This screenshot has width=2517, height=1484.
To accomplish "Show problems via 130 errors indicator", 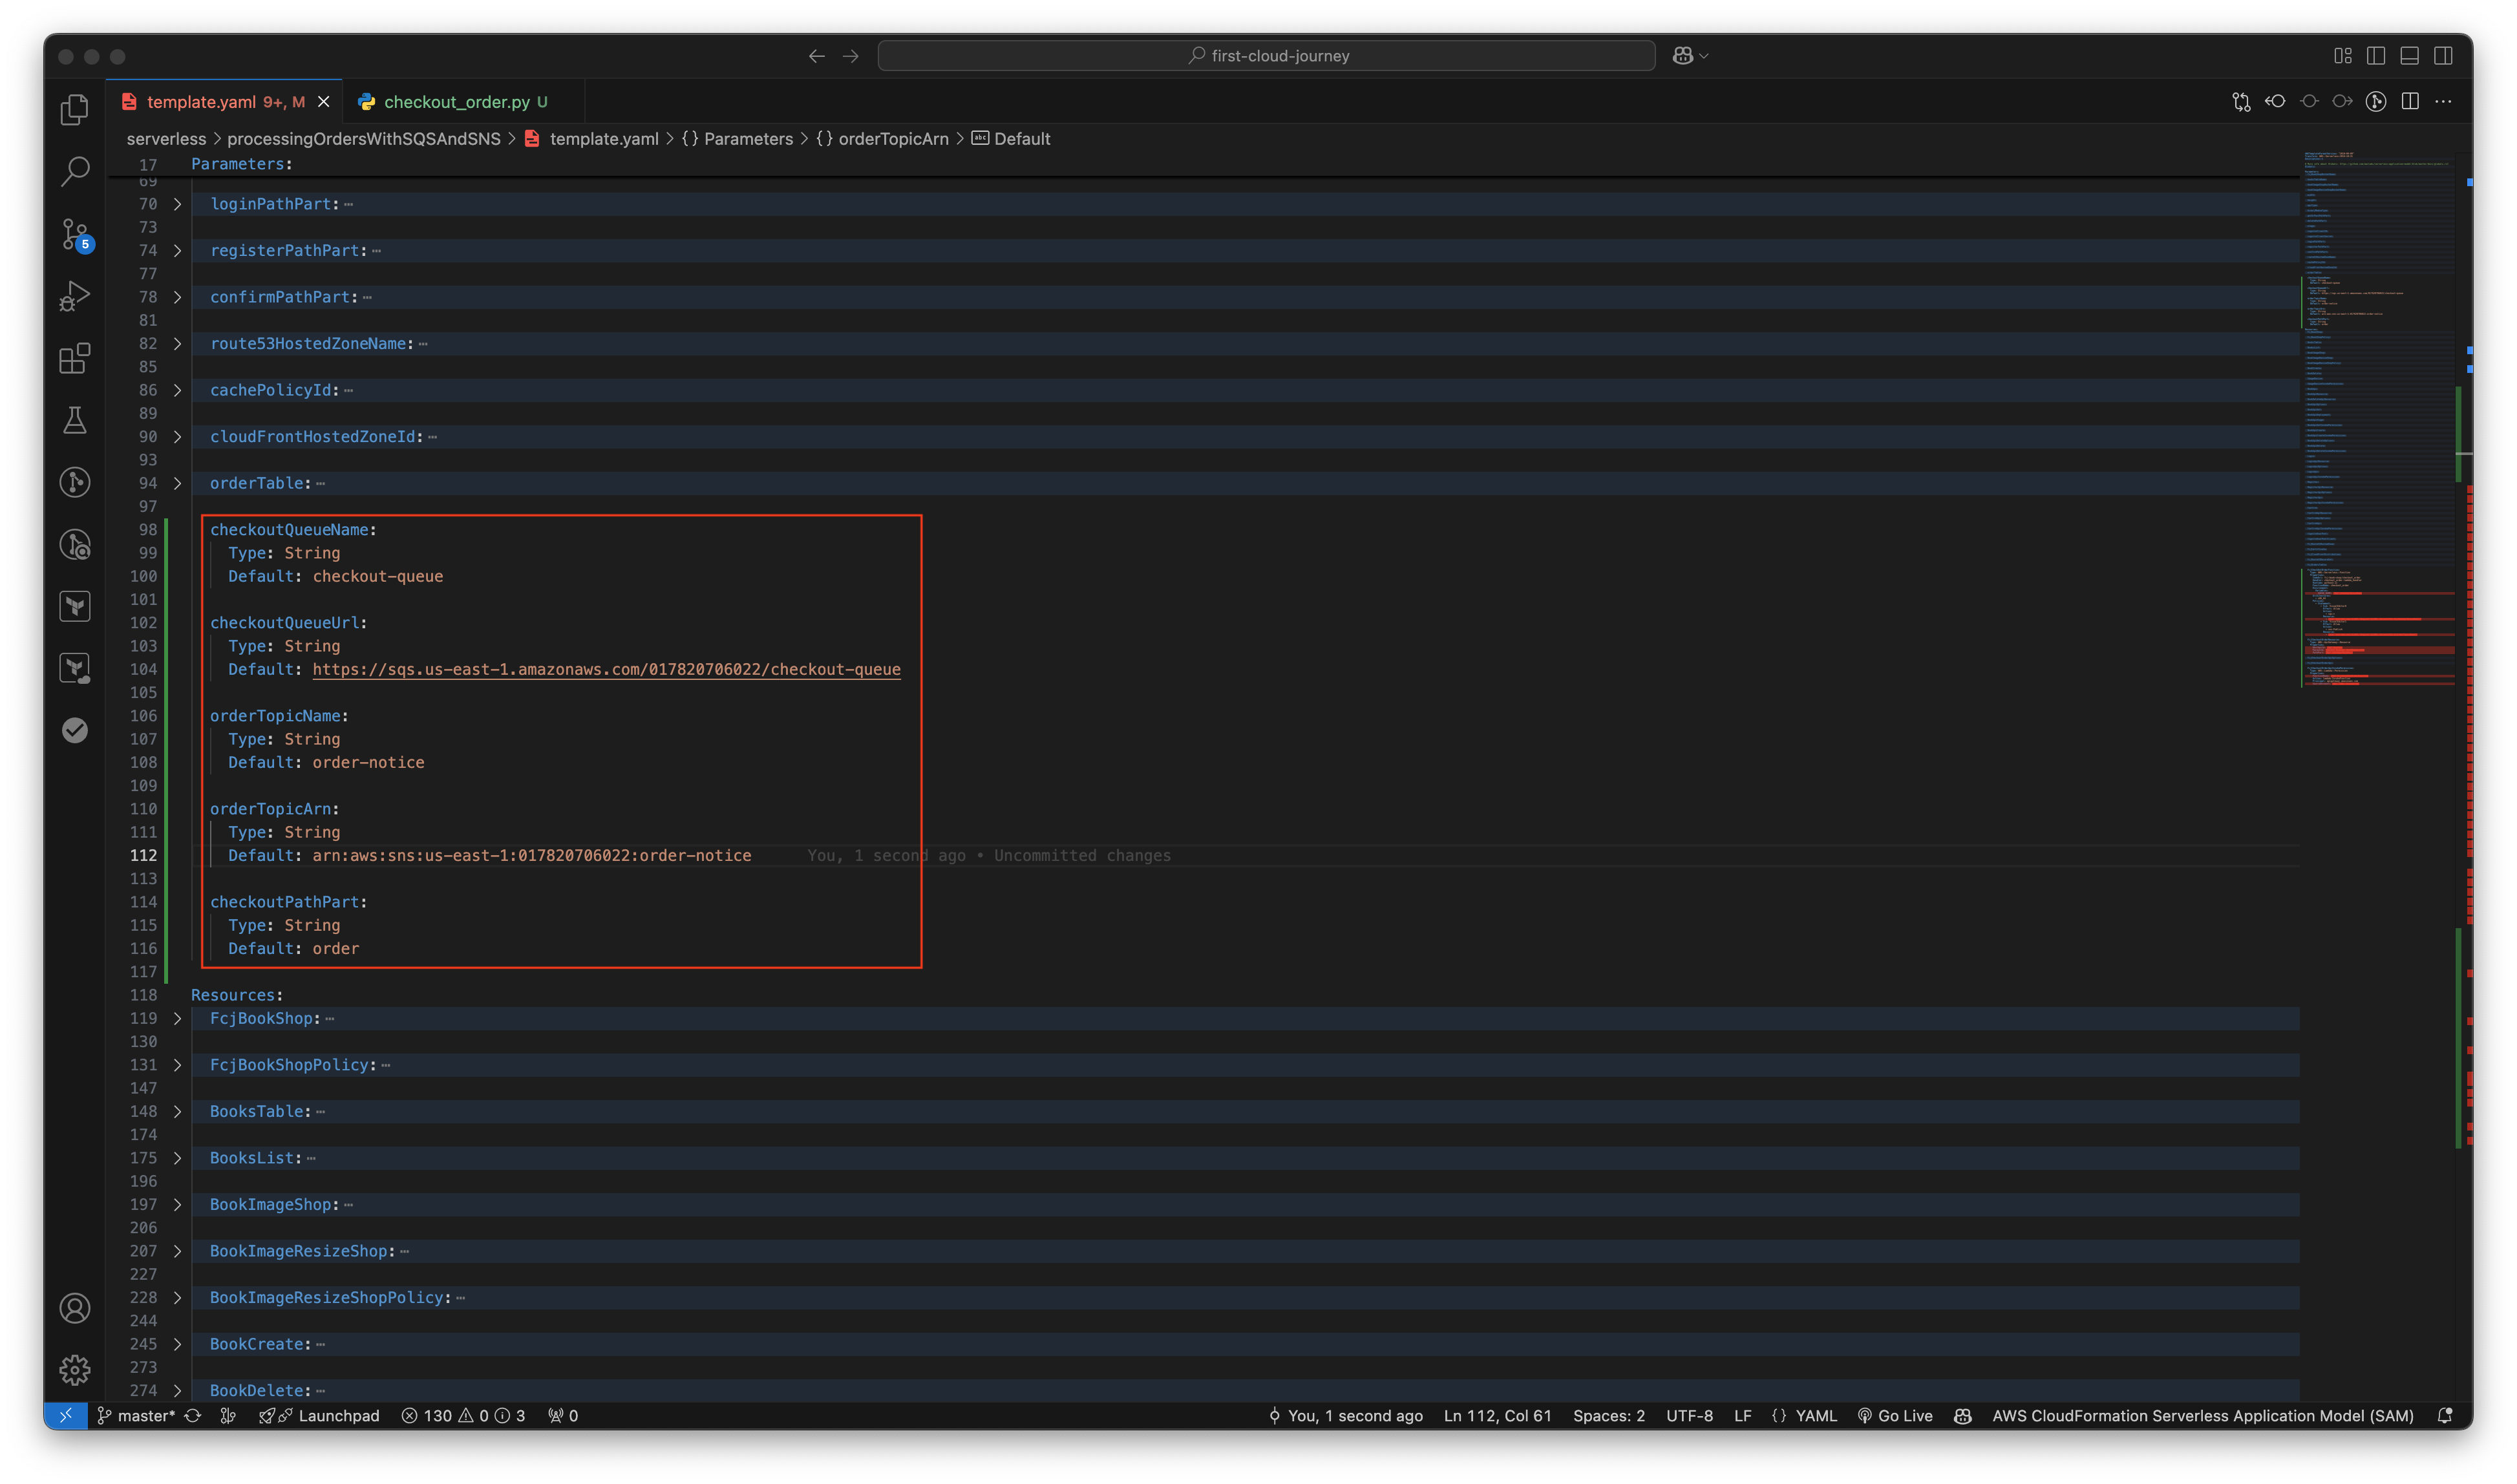I will (x=463, y=1415).
